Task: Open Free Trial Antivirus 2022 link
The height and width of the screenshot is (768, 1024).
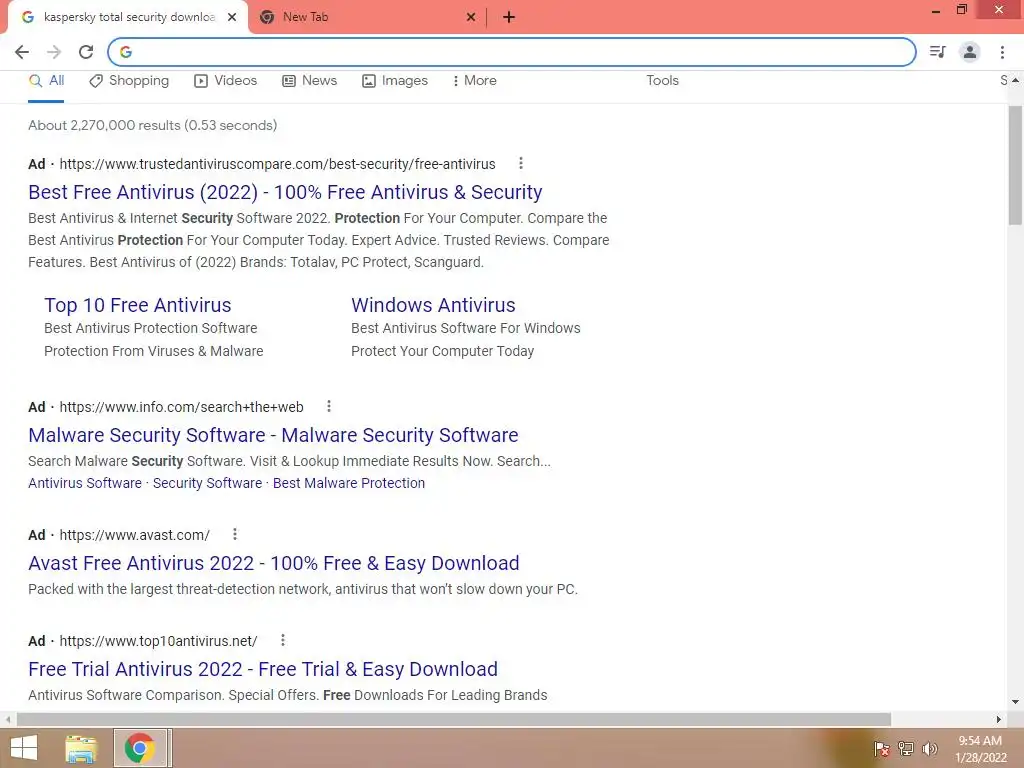Action: (263, 669)
